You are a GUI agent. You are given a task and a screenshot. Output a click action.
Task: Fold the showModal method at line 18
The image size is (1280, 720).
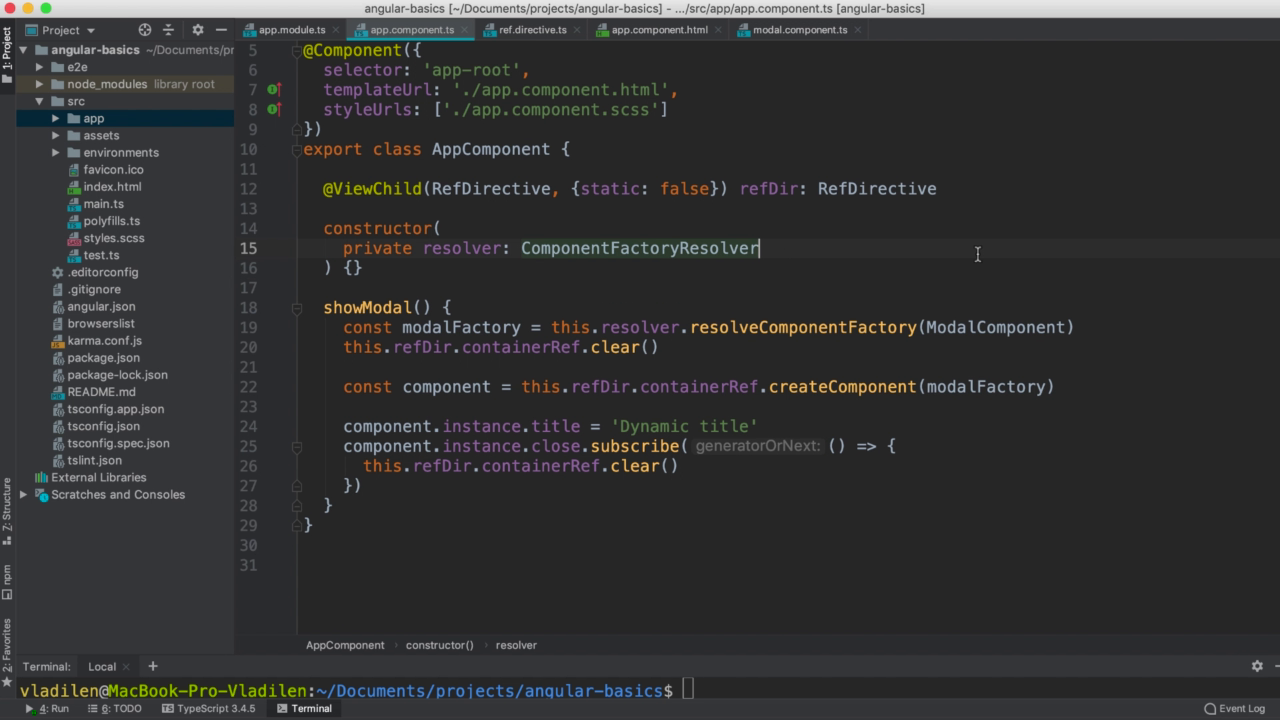click(x=296, y=308)
